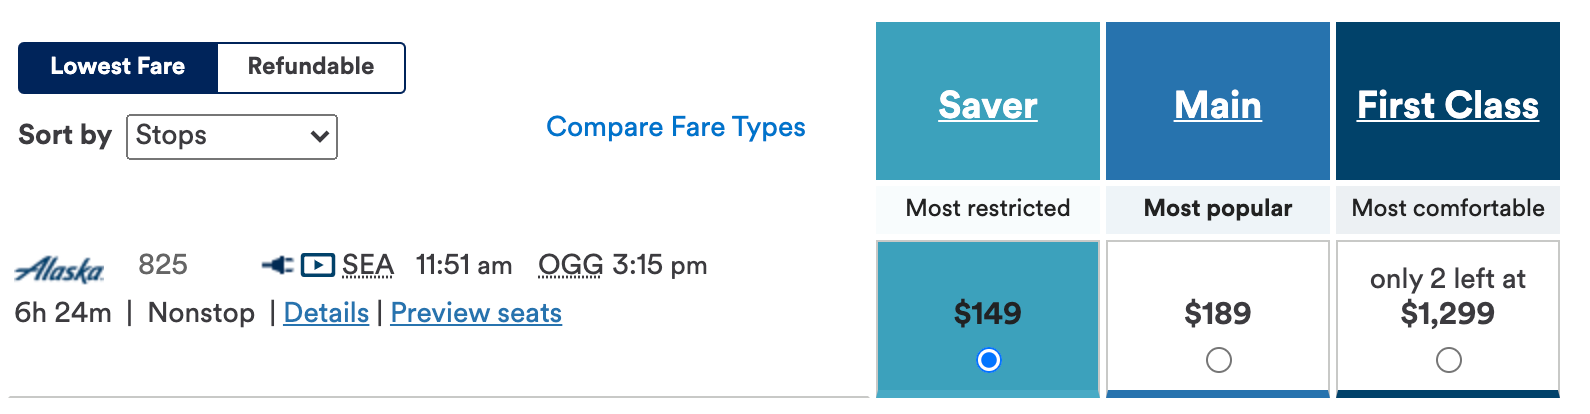Choose the $1,299 First Class radio button
Screen dimensions: 1590x414
point(1448,360)
